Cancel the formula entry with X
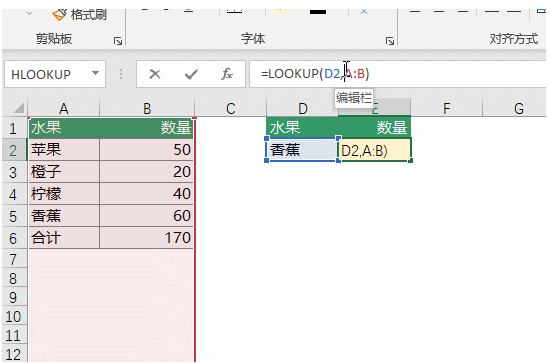The height and width of the screenshot is (363, 550). tap(155, 74)
